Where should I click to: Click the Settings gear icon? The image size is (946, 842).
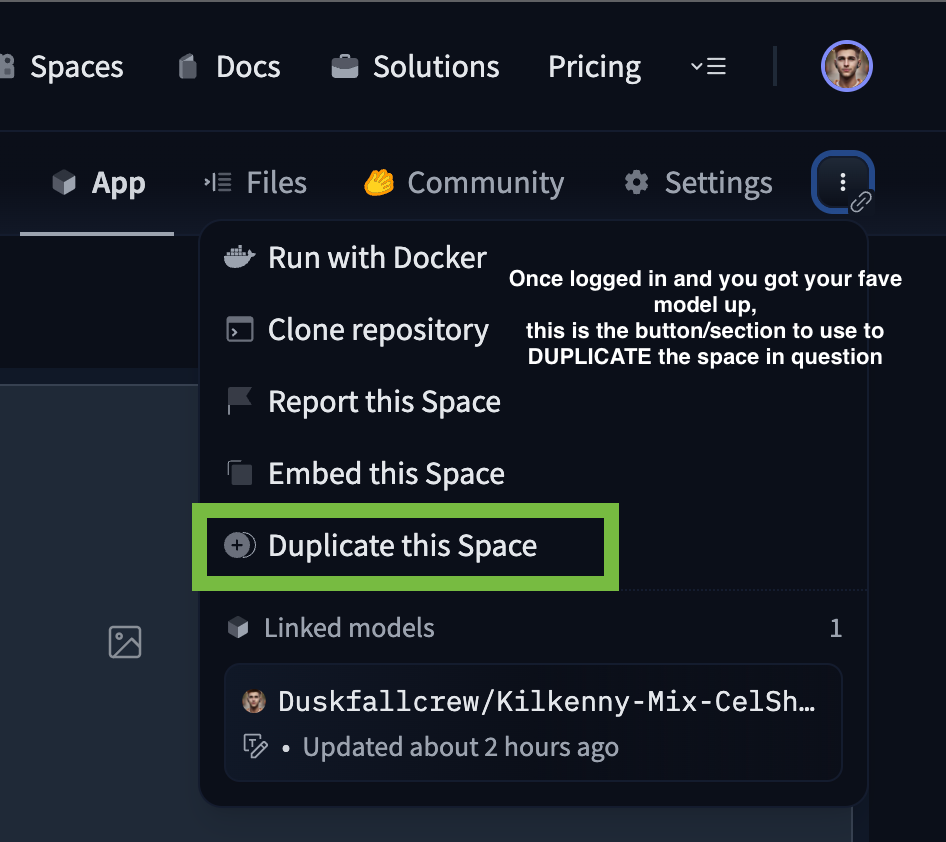(636, 182)
